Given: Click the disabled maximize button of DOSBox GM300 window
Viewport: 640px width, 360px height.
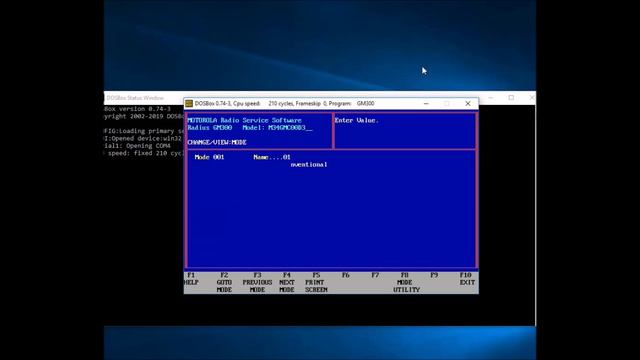Looking at the screenshot, I should click(x=447, y=104).
